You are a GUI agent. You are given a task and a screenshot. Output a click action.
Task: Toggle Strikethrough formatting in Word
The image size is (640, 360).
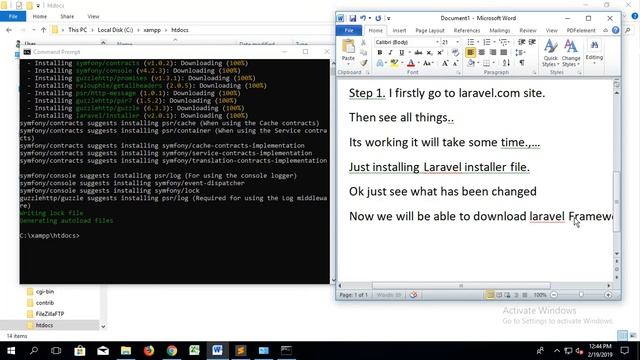pos(418,53)
